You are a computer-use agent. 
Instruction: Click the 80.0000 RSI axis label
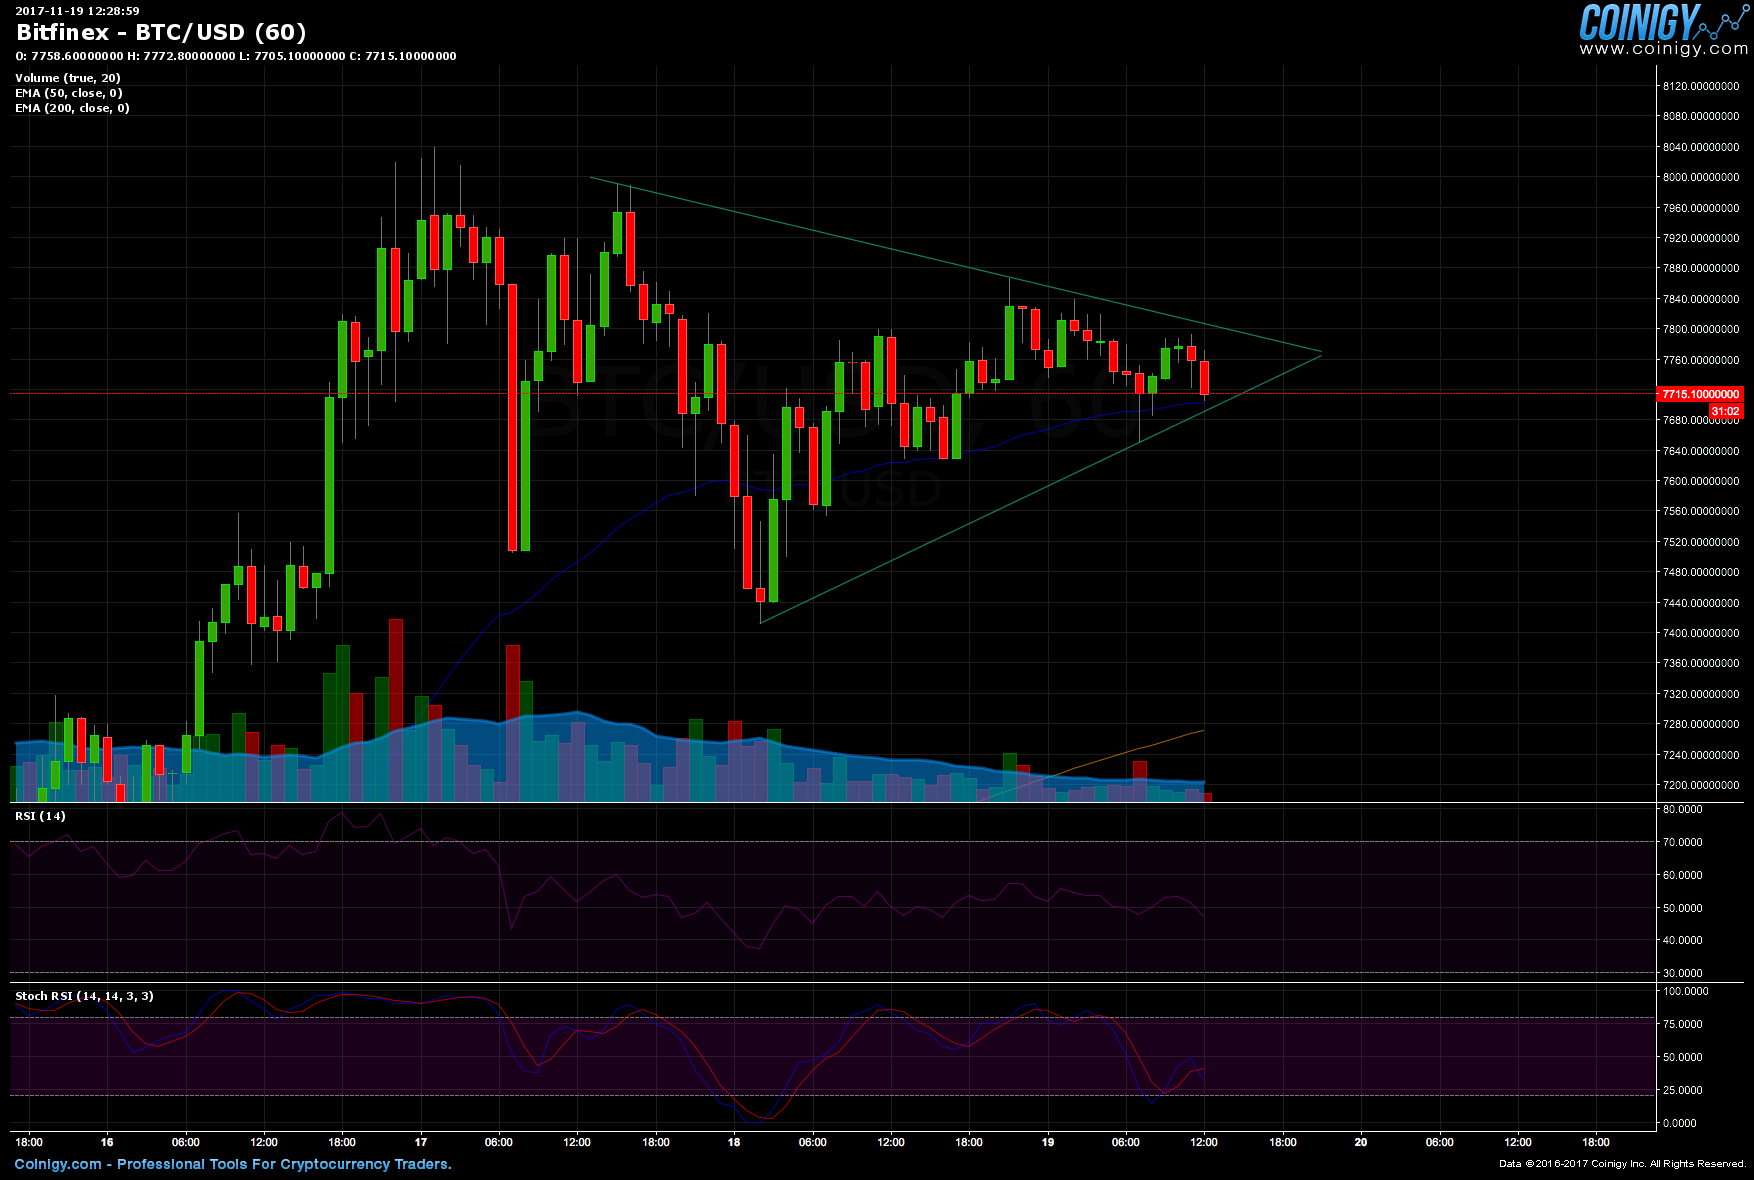coord(1683,809)
